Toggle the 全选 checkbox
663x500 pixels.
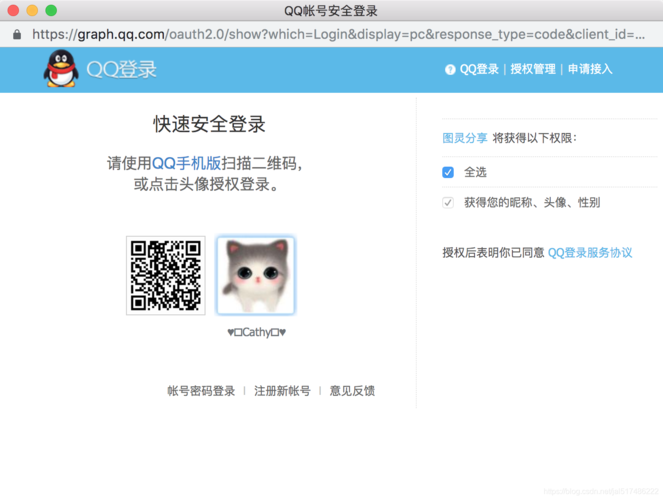coord(448,172)
